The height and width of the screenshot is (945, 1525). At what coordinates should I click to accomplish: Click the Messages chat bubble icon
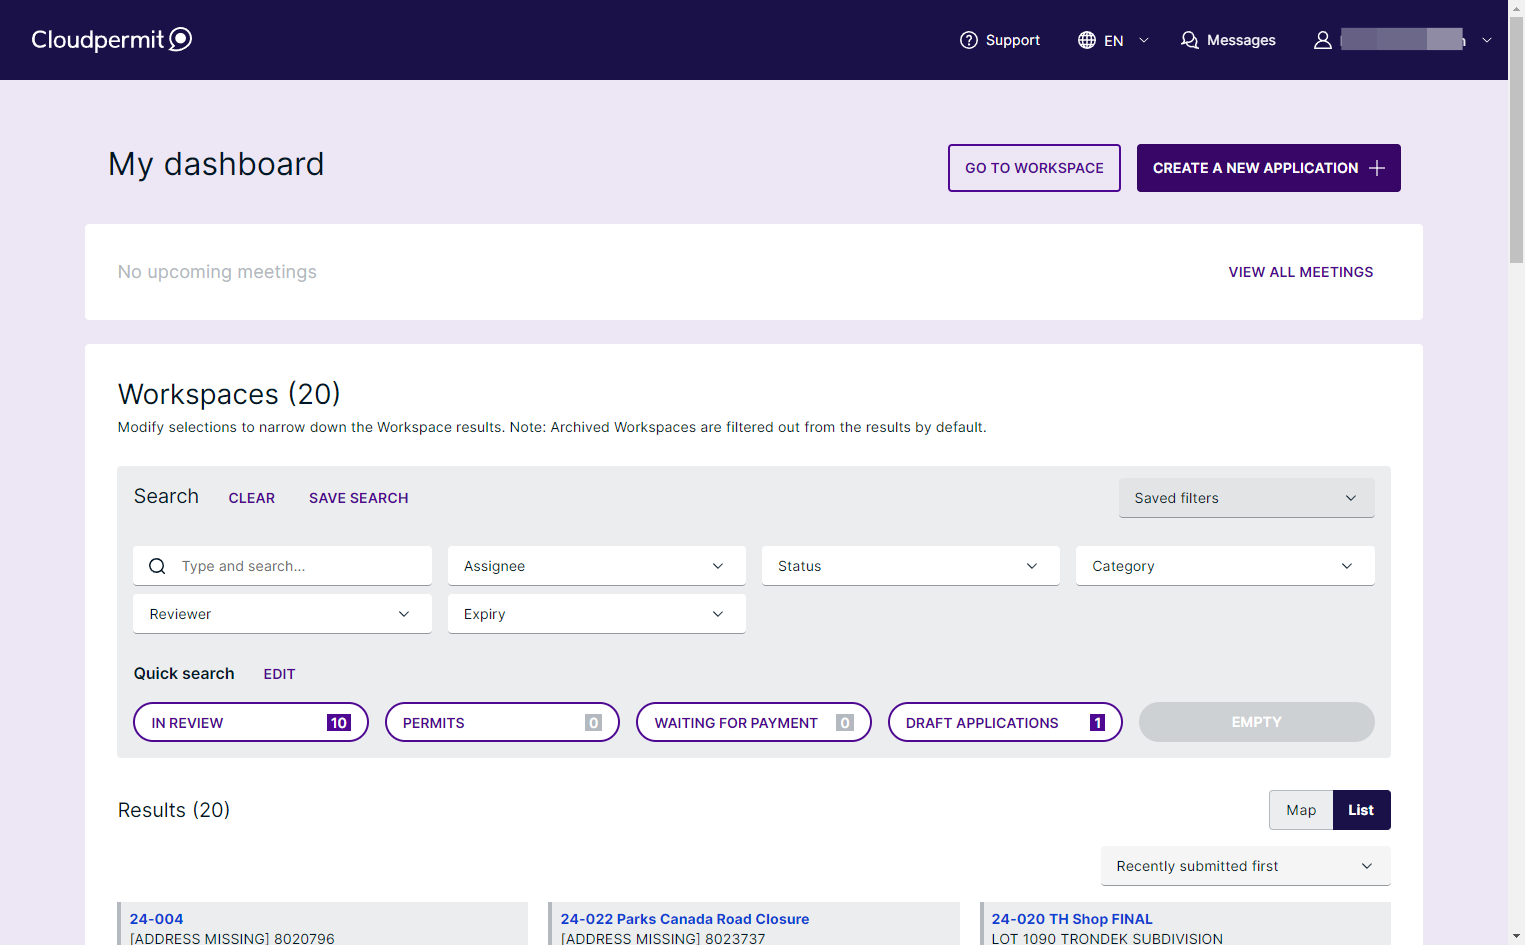(x=1189, y=40)
